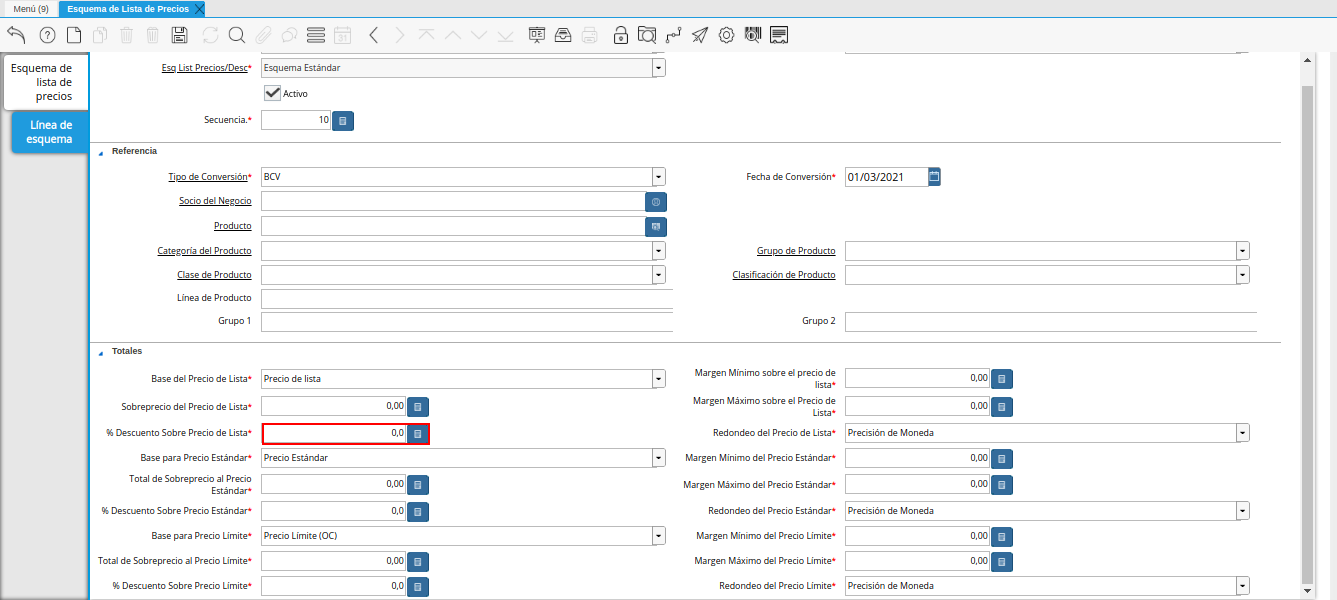Viewport: 1337px width, 600px height.
Task: Open Base para Precio Límite dropdown
Action: [x=658, y=536]
